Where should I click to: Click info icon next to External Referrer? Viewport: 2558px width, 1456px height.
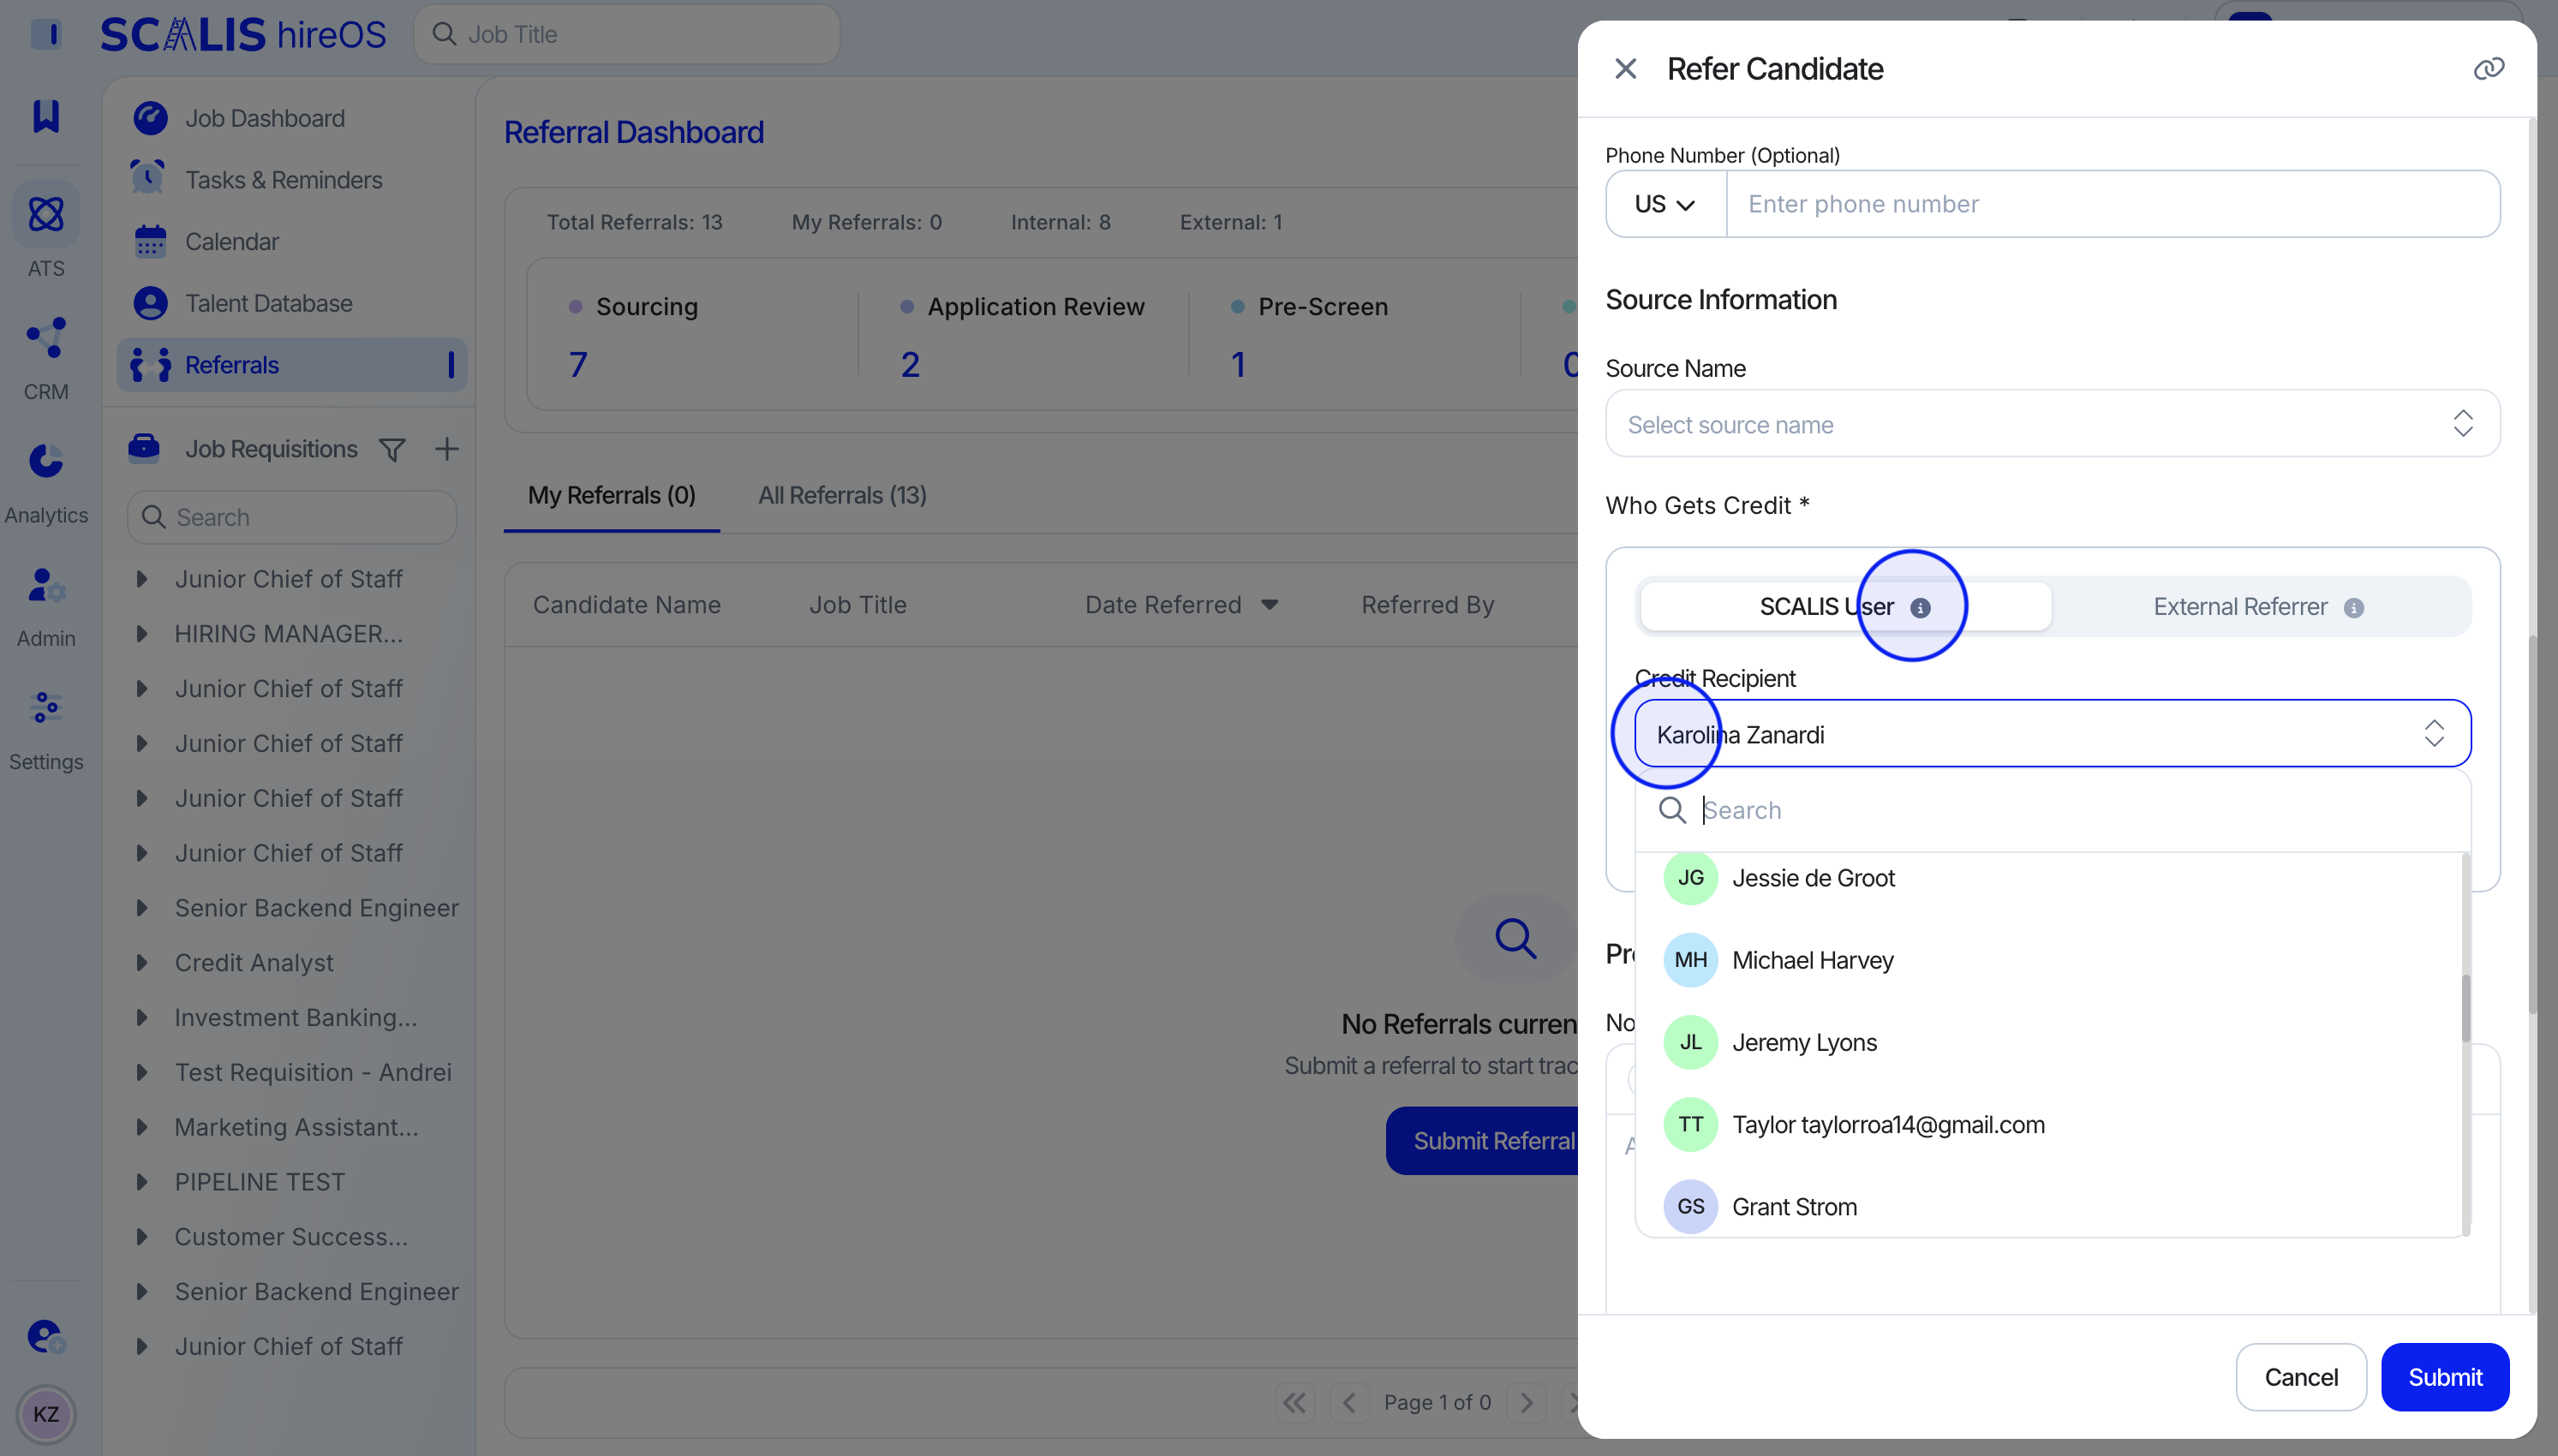2354,608
